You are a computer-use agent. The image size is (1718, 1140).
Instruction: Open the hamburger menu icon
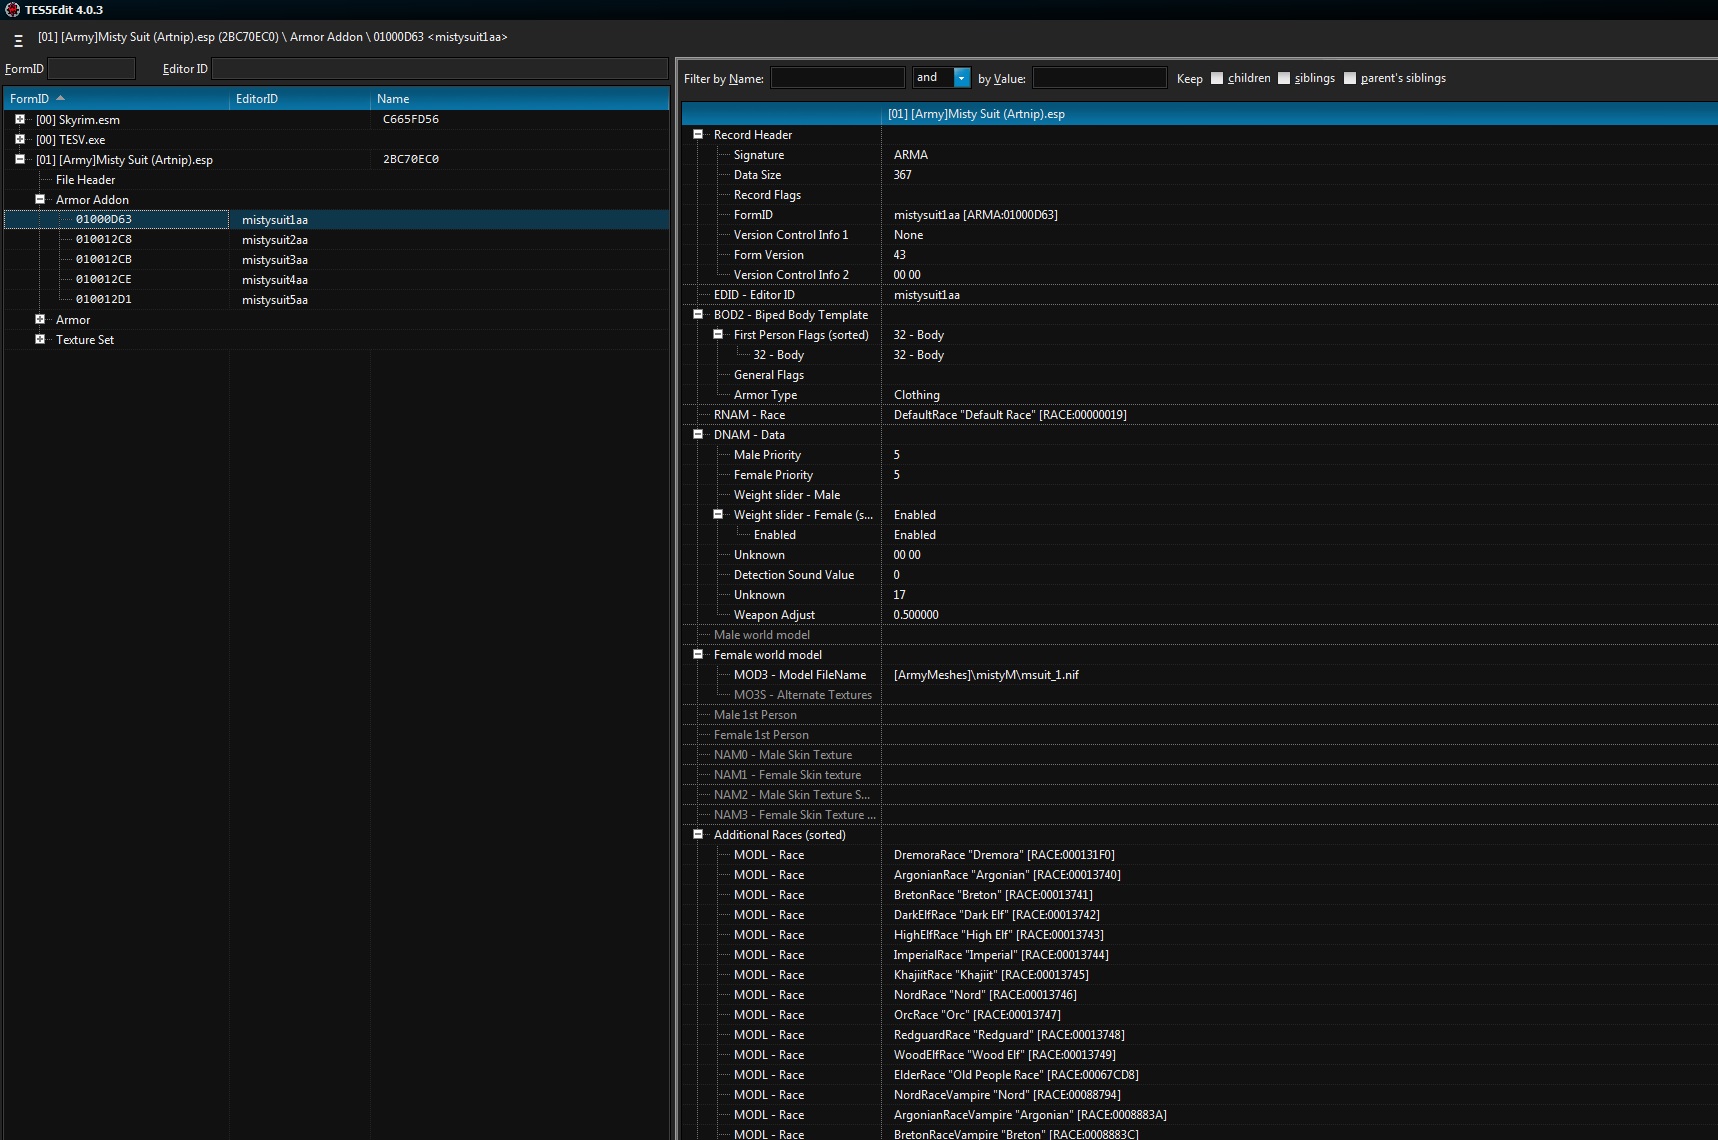18,41
